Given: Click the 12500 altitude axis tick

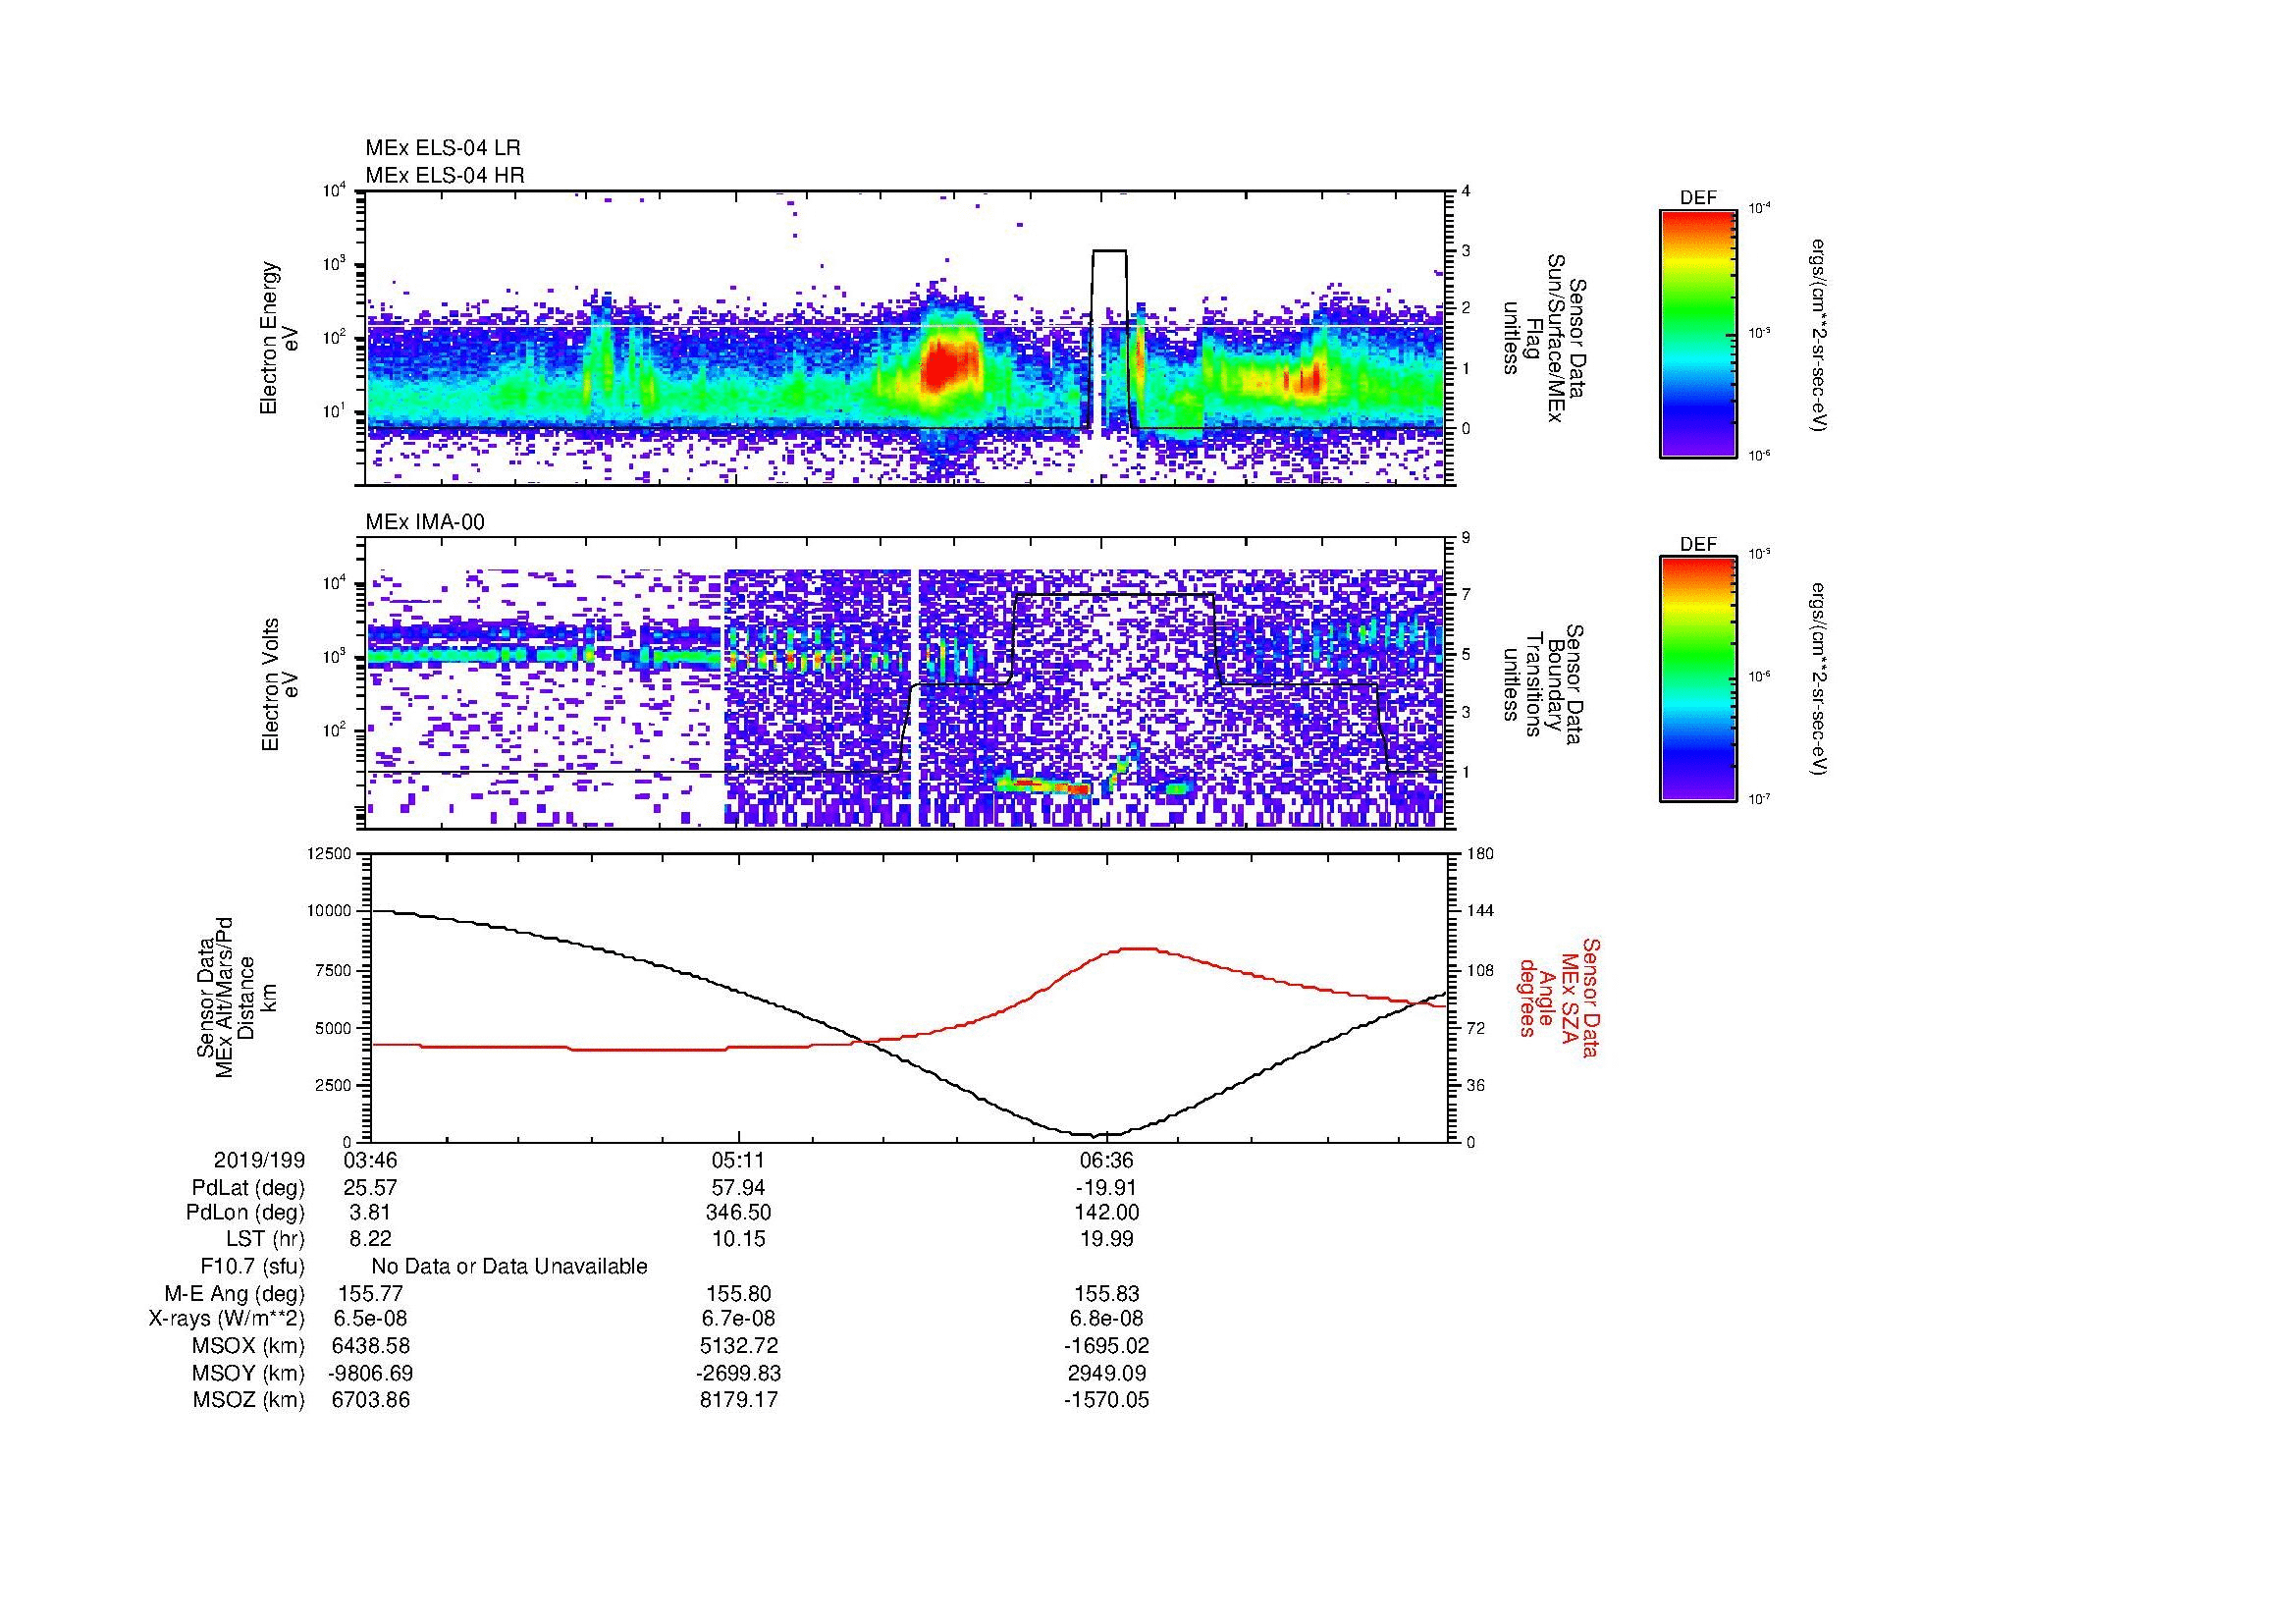Looking at the screenshot, I should click(x=332, y=854).
